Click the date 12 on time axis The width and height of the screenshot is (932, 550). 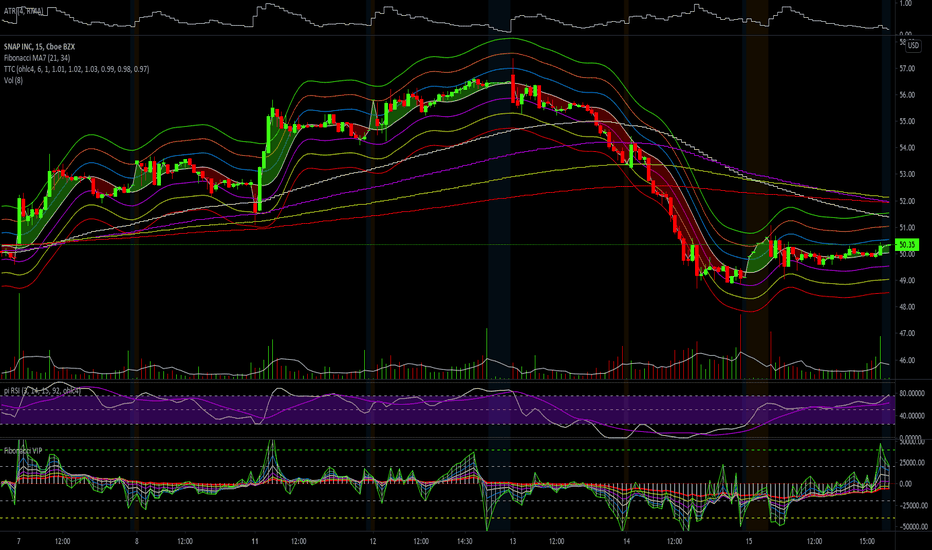click(x=373, y=542)
